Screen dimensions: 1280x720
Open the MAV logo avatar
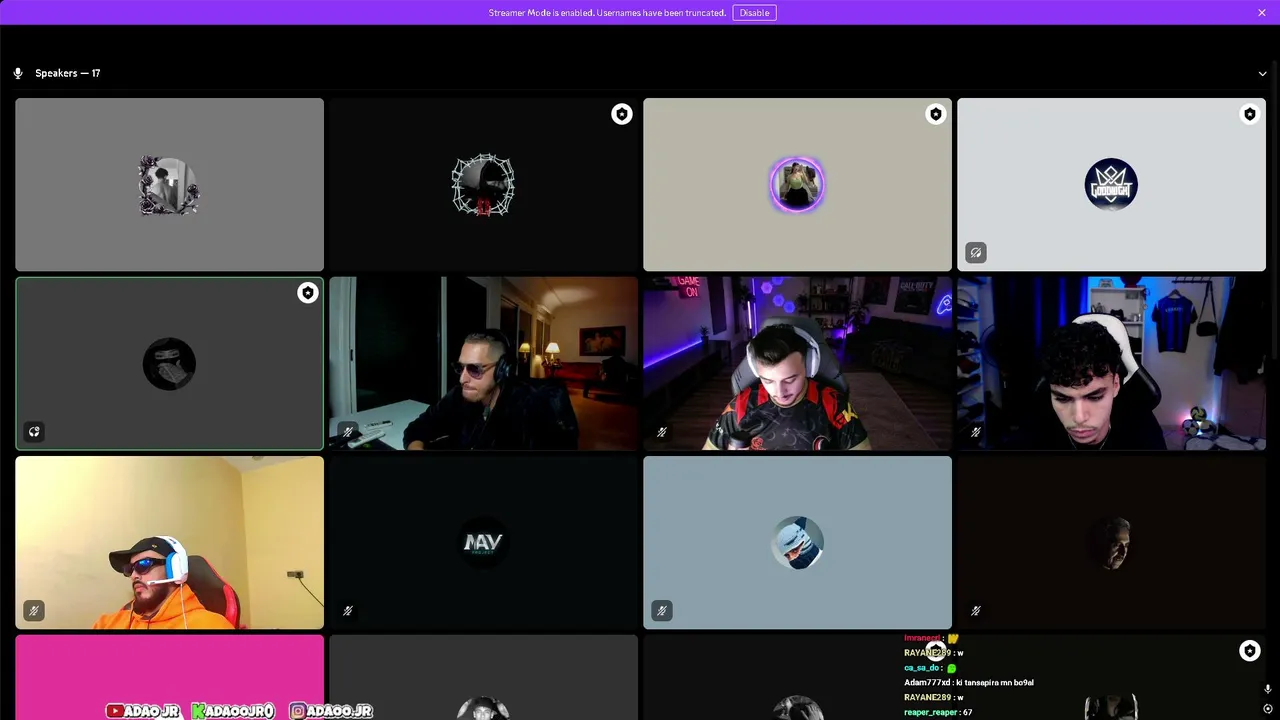pos(483,542)
